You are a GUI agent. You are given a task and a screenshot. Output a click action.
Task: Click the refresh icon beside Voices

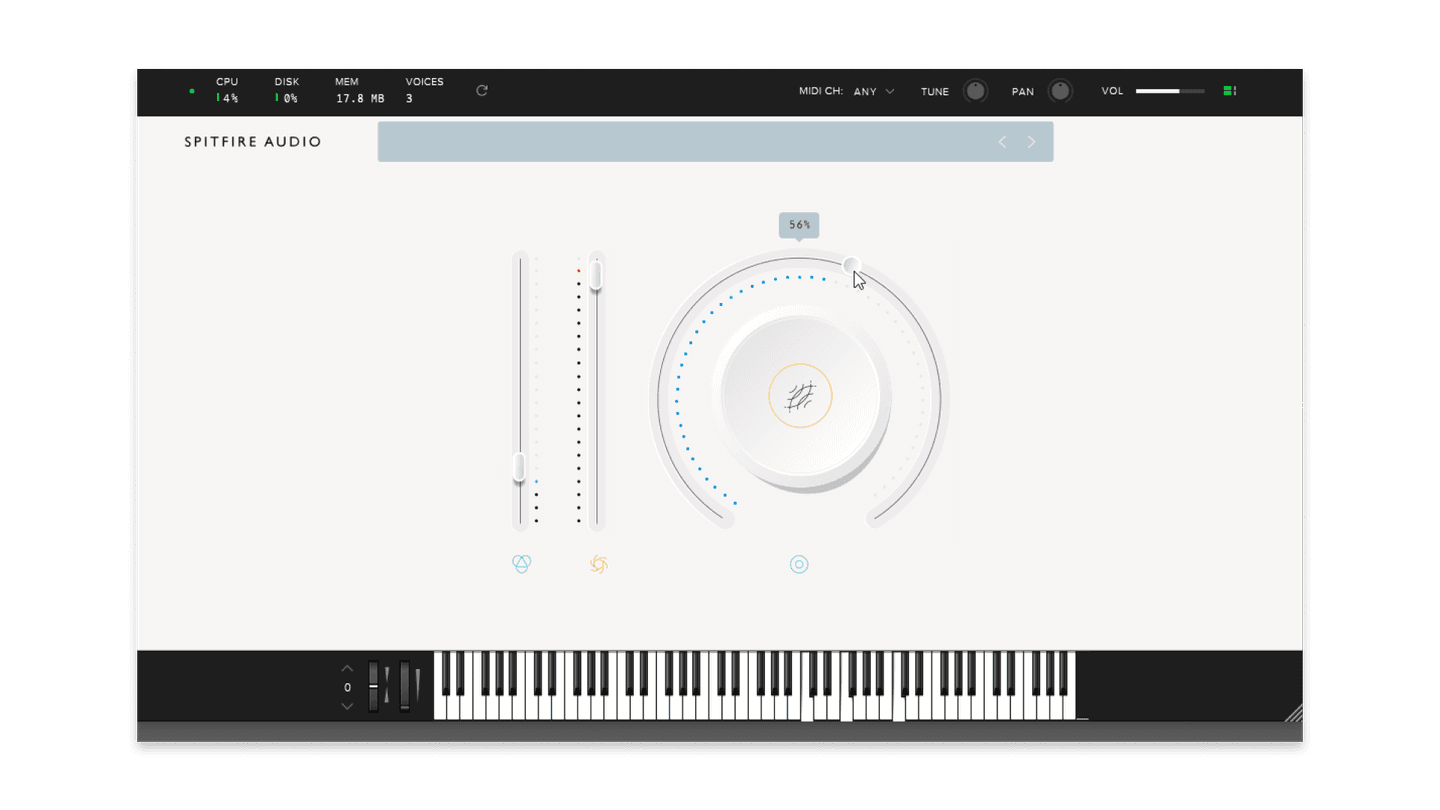[482, 90]
